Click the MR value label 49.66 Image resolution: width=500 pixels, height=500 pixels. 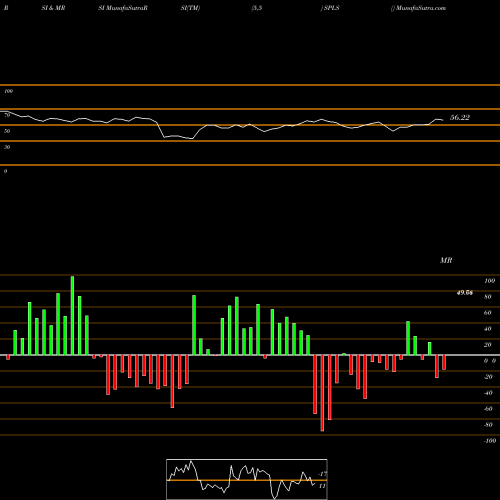pyautogui.click(x=465, y=293)
